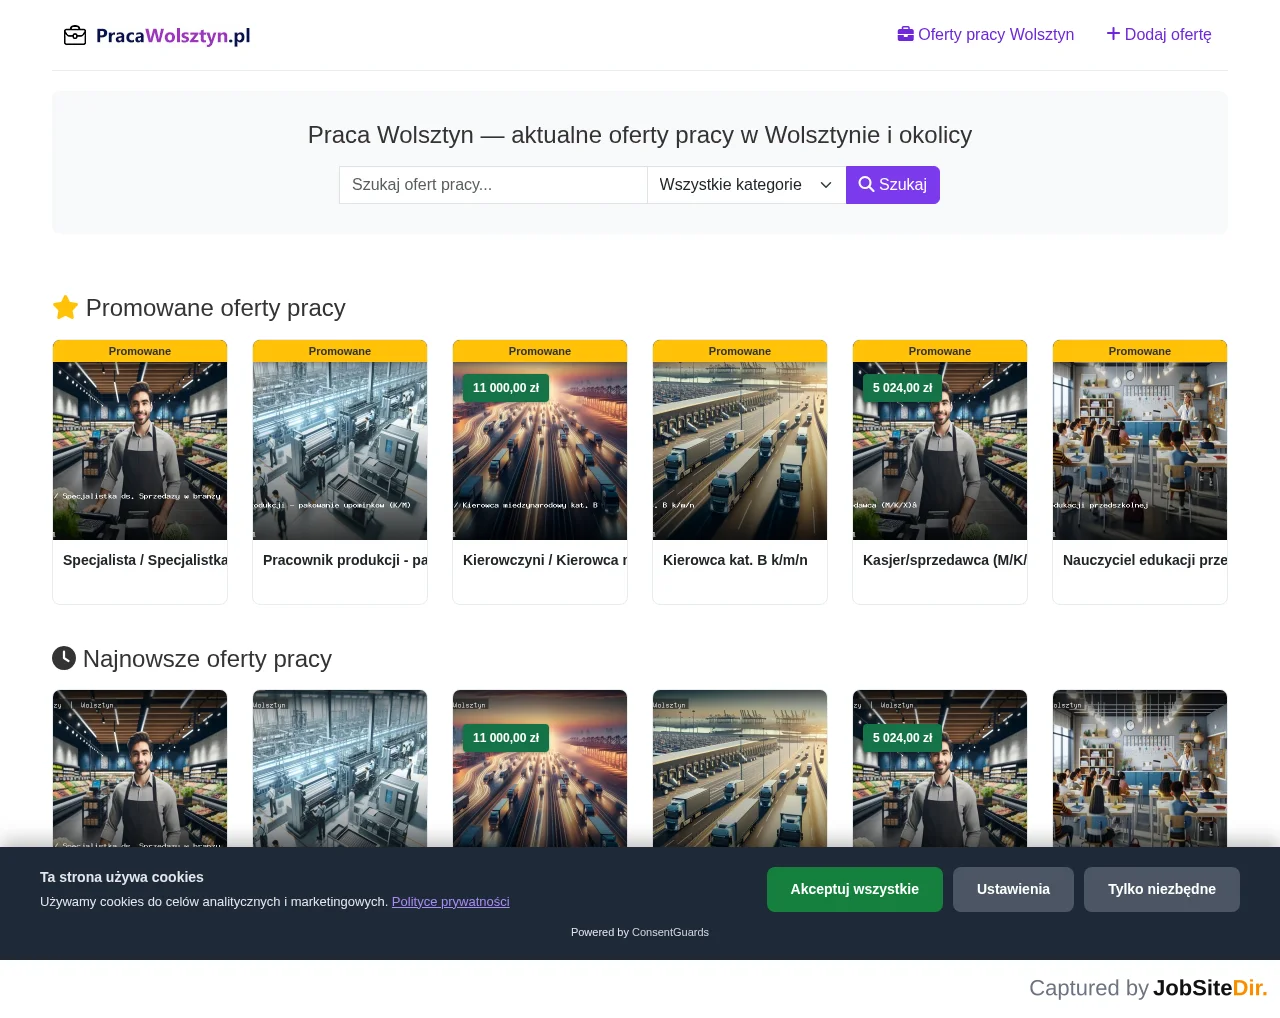1280x1018 pixels.
Task: Click the Najnowsze oferty pracy heading
Action: [x=207, y=658]
